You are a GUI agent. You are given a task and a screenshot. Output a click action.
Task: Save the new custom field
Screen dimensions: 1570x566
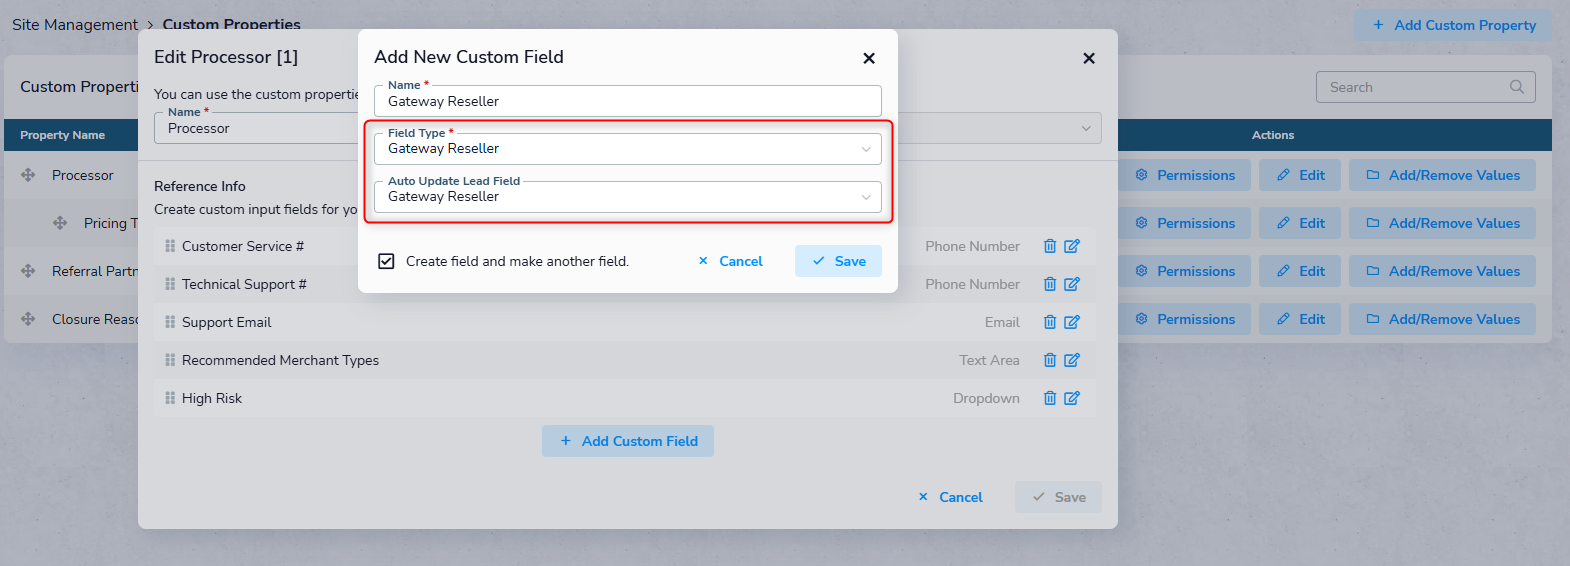tap(838, 261)
